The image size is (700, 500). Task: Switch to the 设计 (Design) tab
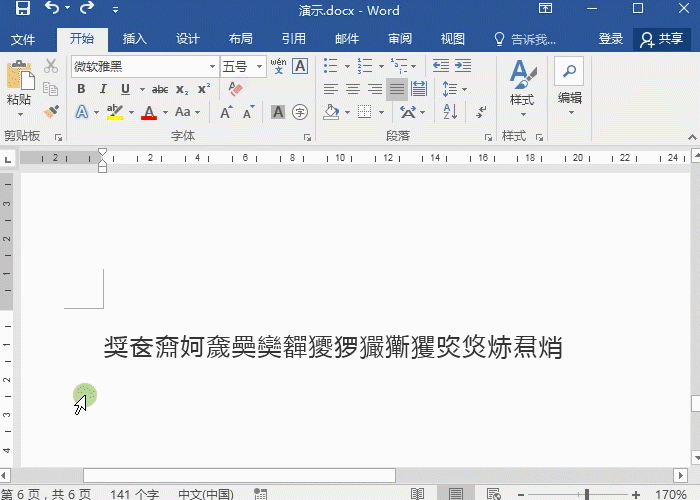(188, 39)
